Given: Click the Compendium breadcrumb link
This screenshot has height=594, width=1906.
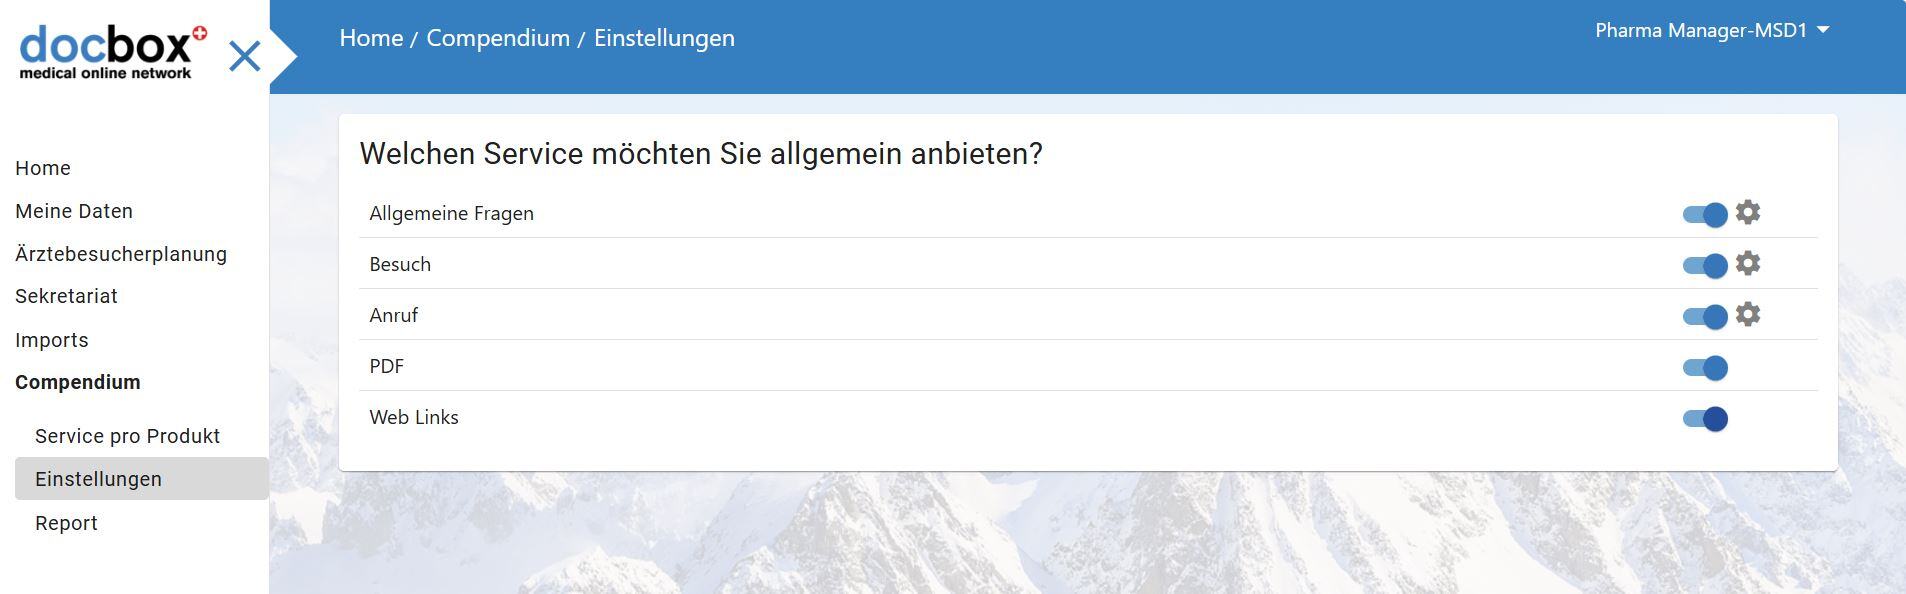Looking at the screenshot, I should [x=498, y=38].
